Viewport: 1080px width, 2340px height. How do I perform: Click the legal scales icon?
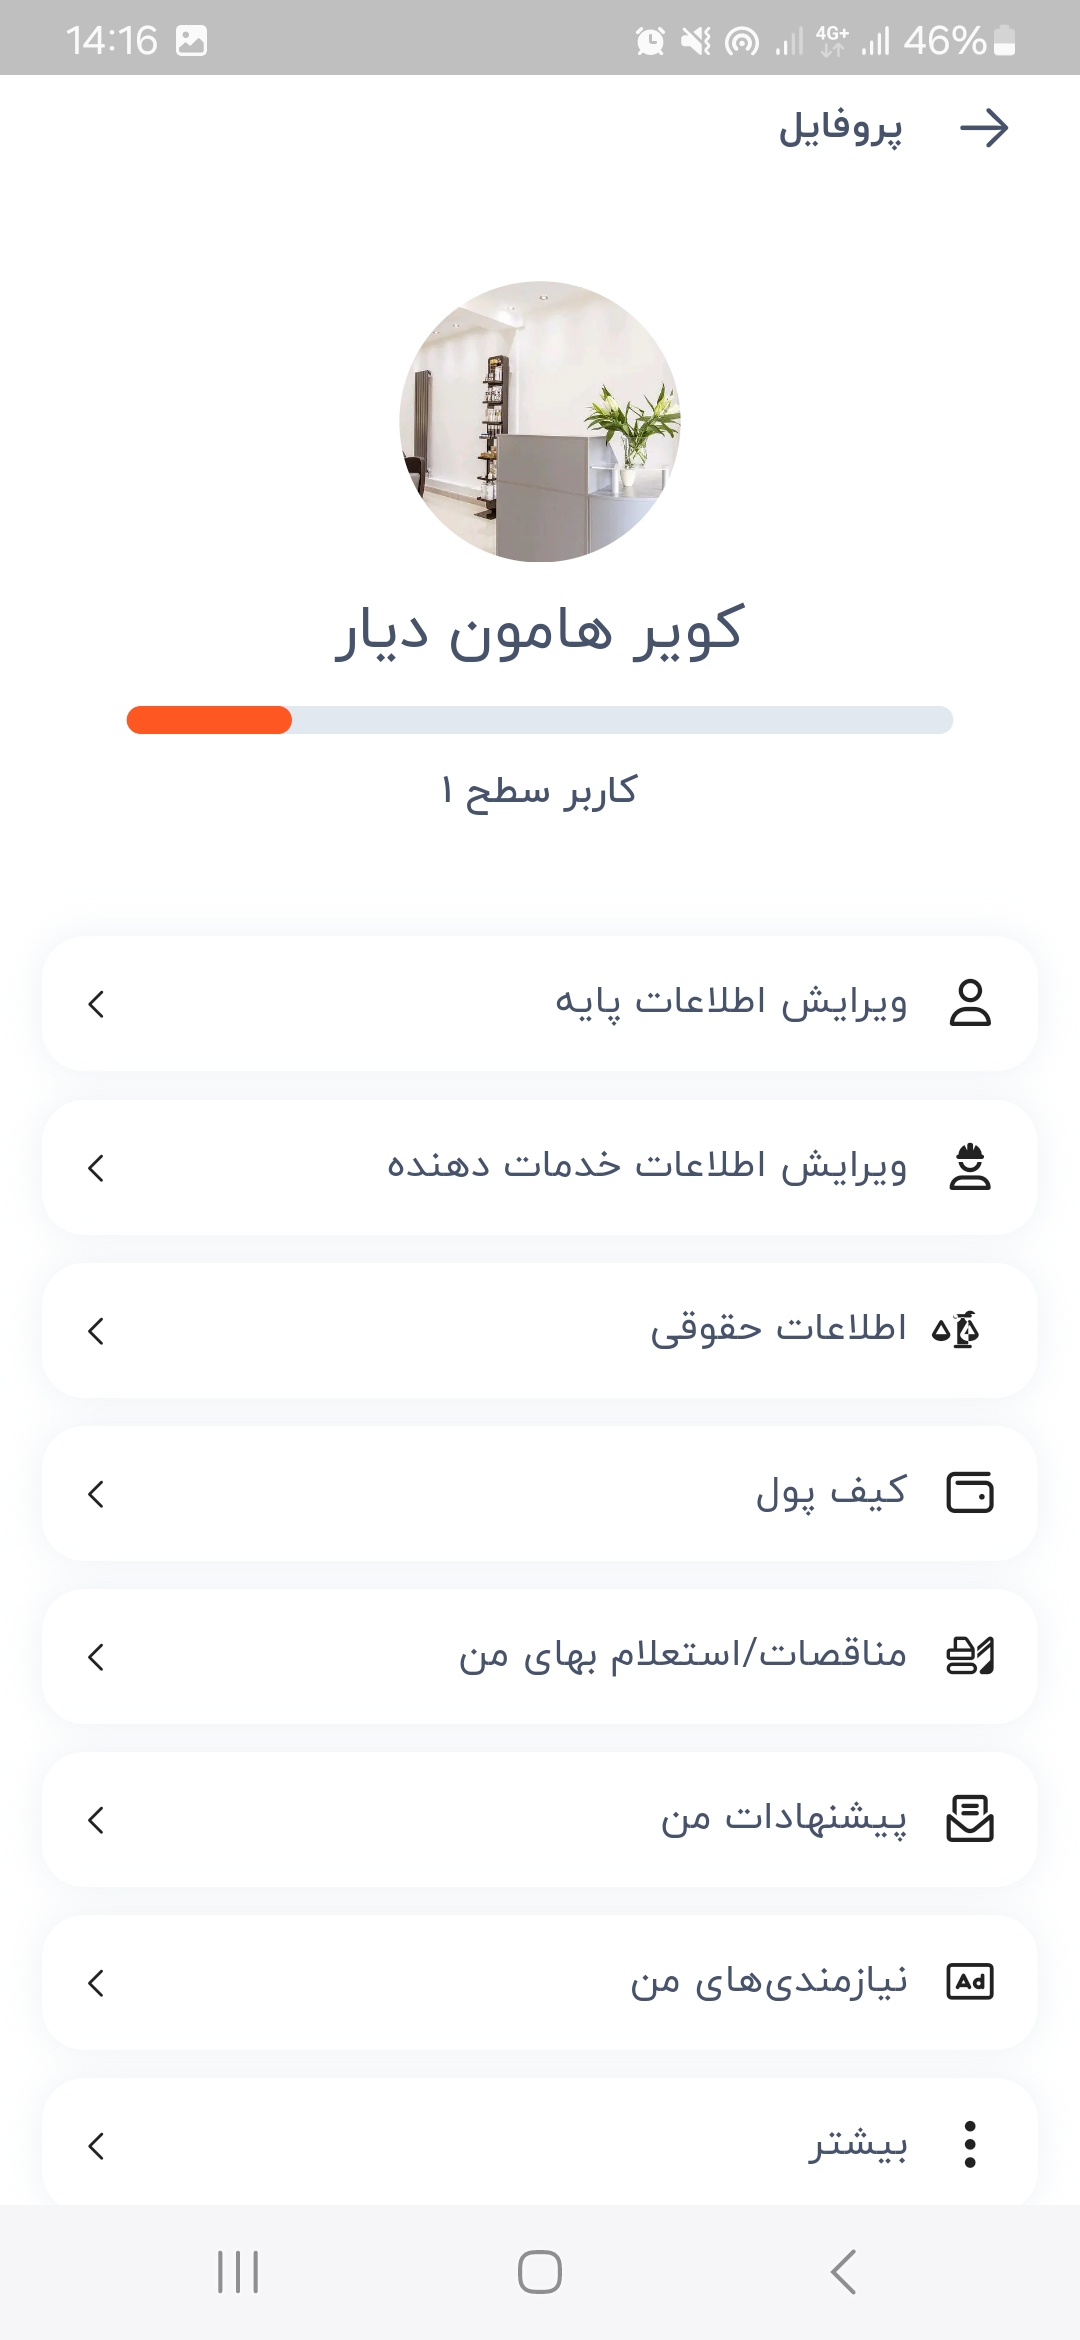(x=957, y=1330)
